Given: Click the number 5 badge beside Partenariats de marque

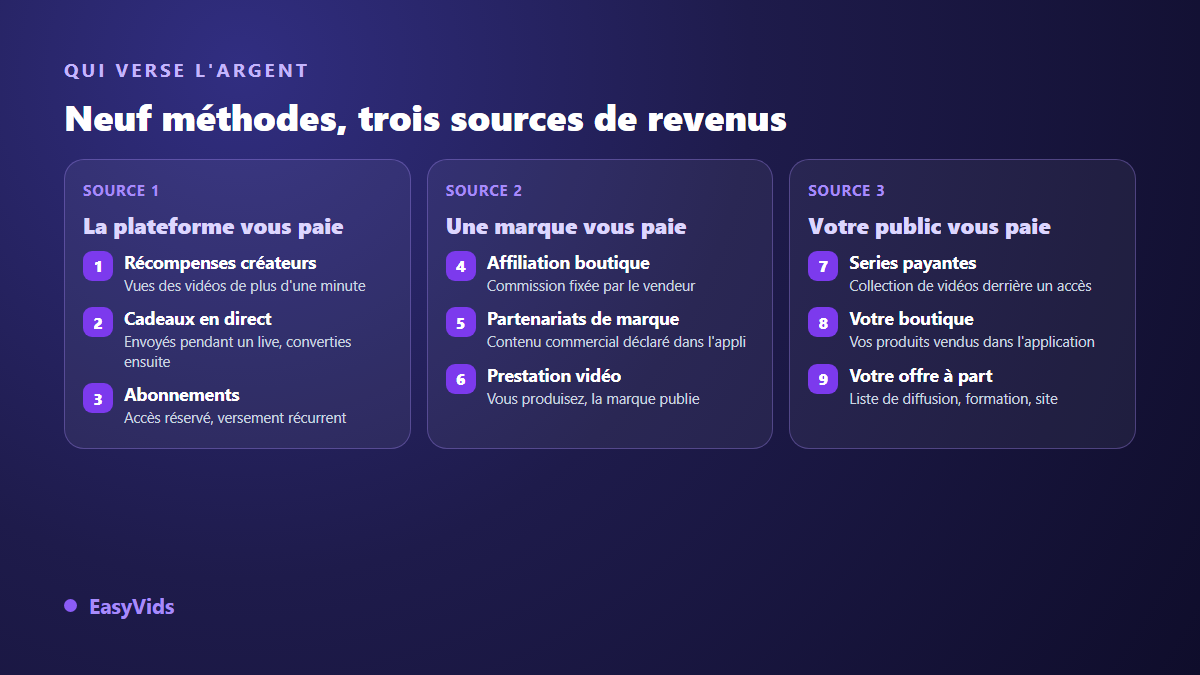Looking at the screenshot, I should click(x=461, y=323).
